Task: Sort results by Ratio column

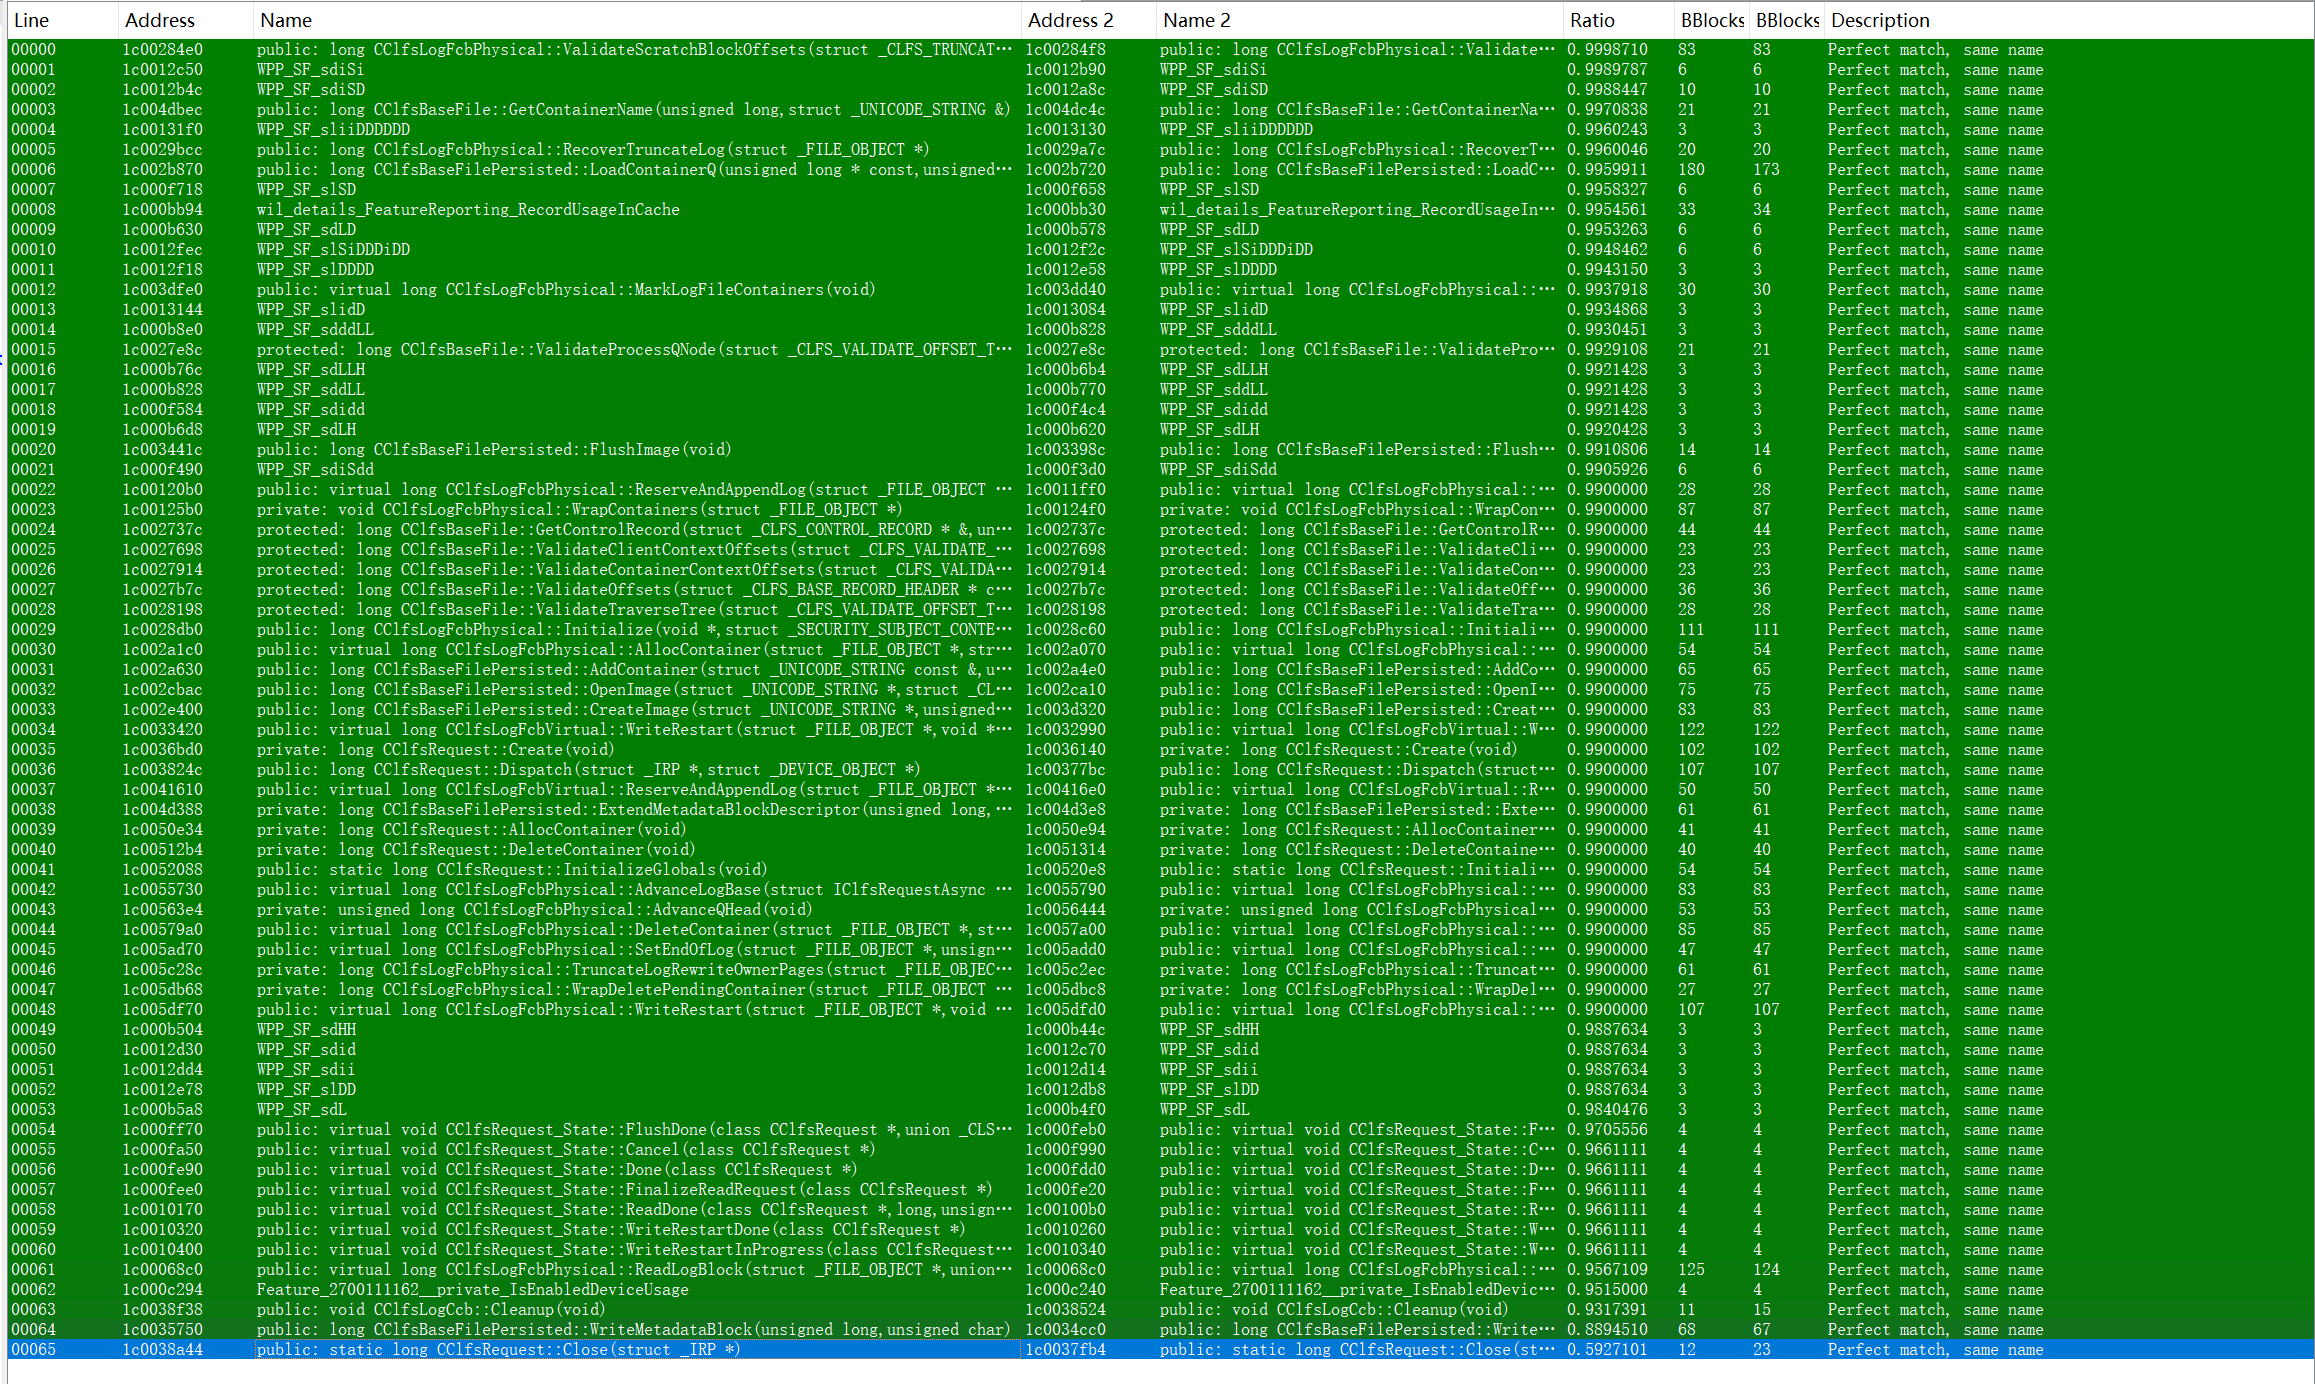Action: tap(1592, 20)
